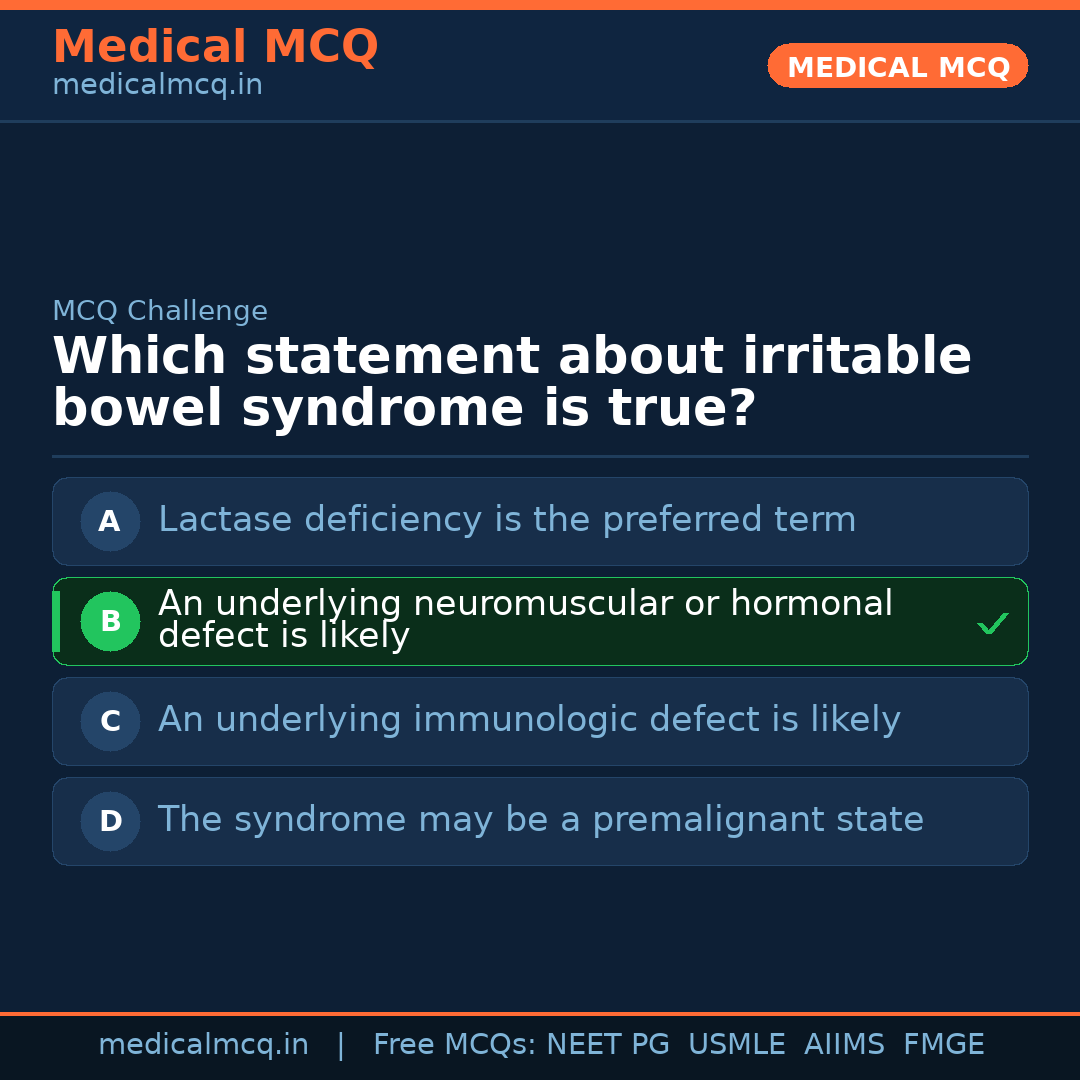
Task: Visit medicalmcq.in link under the header title
Action: click(x=157, y=86)
